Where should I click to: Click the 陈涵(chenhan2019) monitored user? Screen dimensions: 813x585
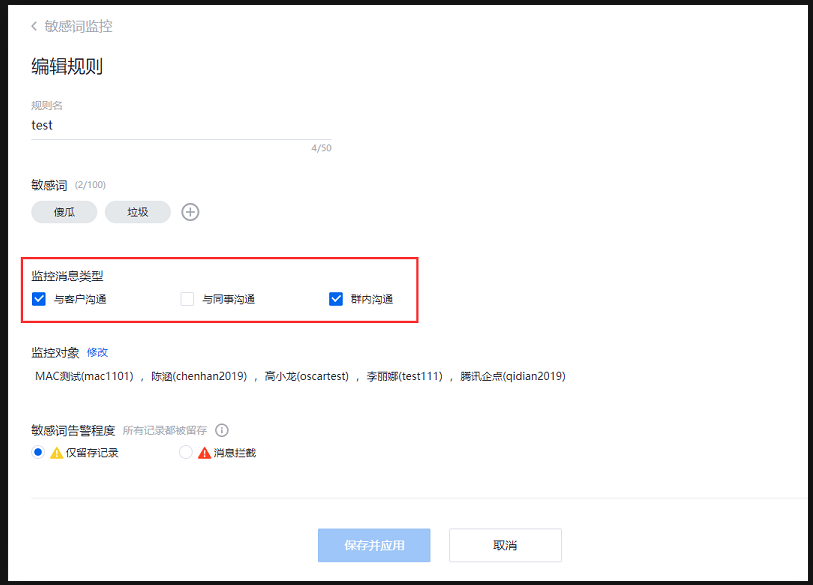199,377
